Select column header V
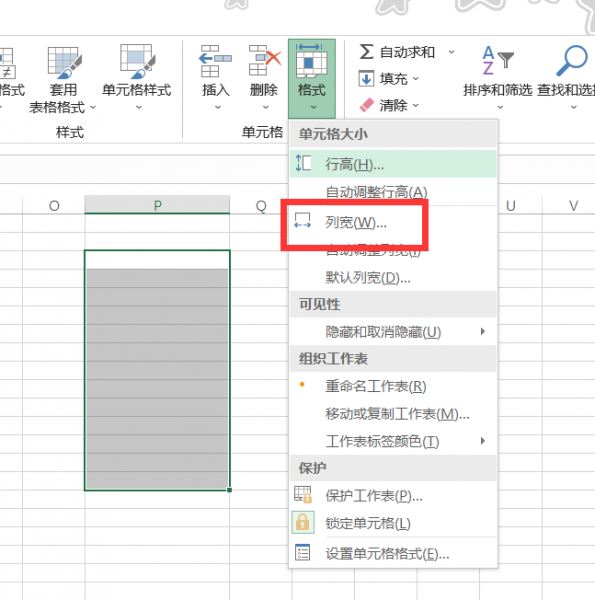 click(573, 206)
